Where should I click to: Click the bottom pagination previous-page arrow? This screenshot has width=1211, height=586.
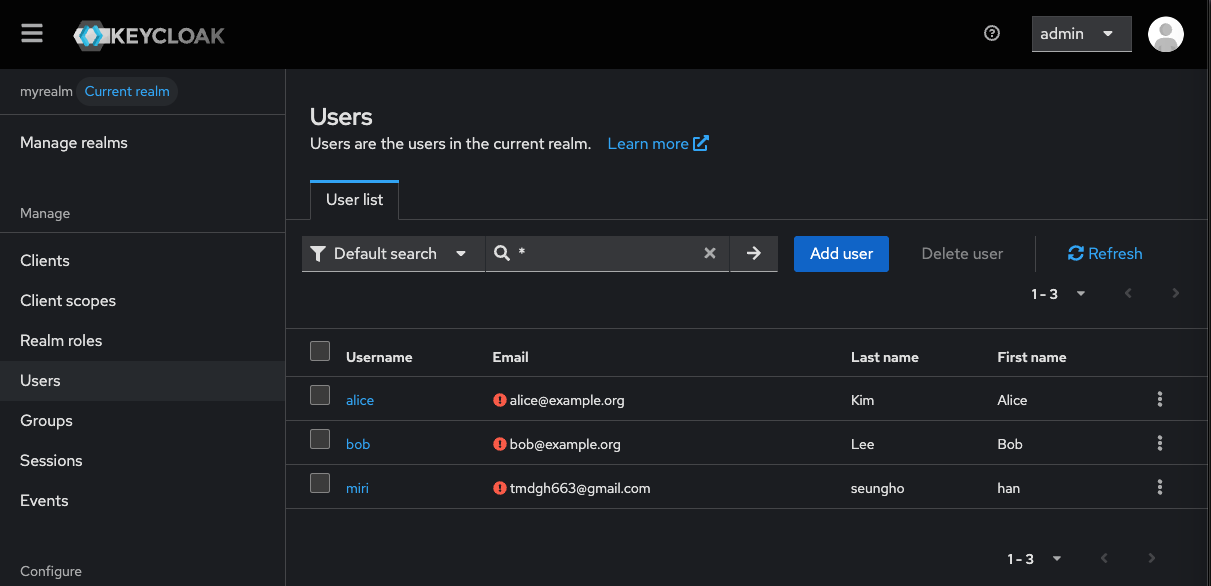tap(1104, 558)
